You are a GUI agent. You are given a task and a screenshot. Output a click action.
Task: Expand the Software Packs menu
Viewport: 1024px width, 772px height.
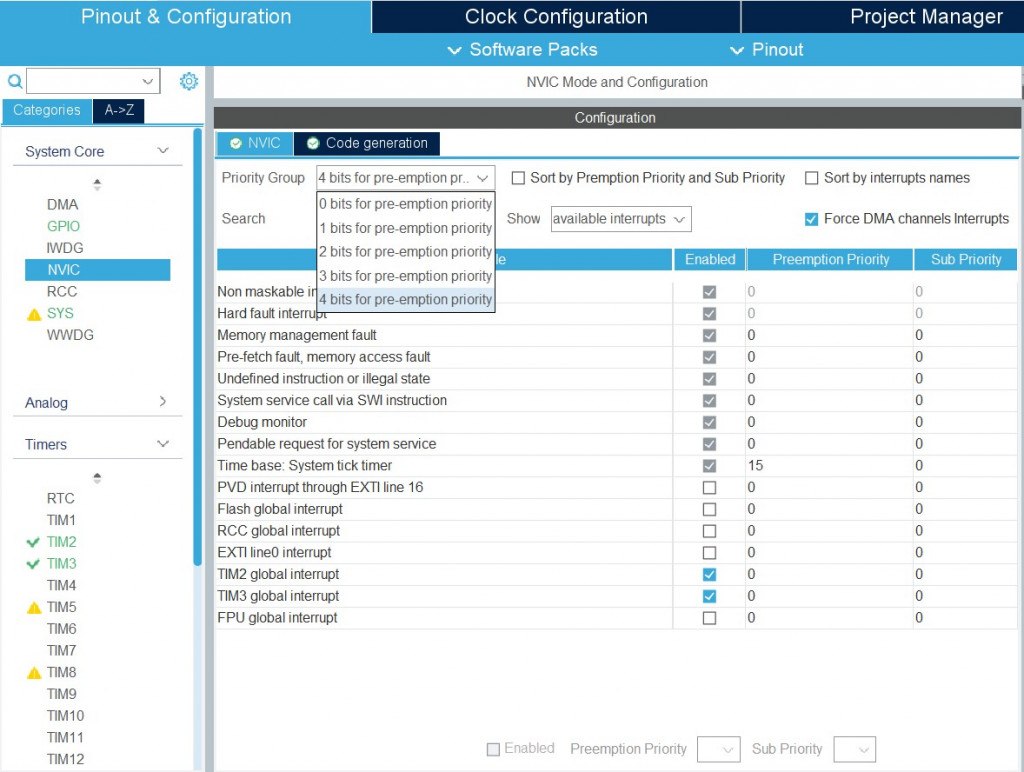coord(522,50)
